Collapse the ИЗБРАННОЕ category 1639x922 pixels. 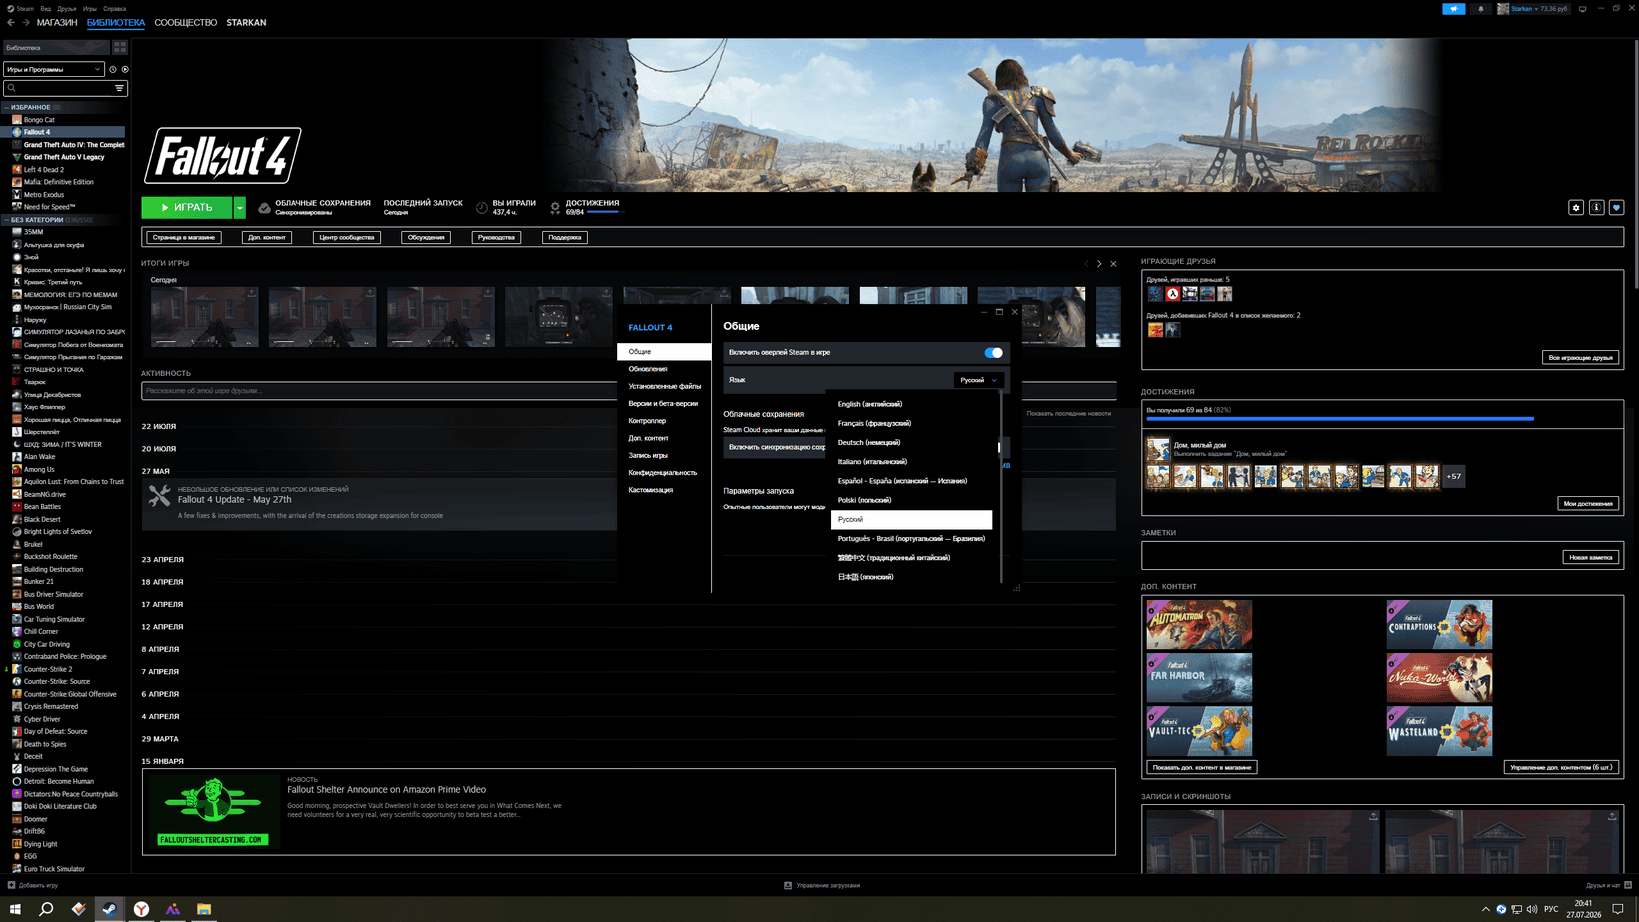coord(6,107)
